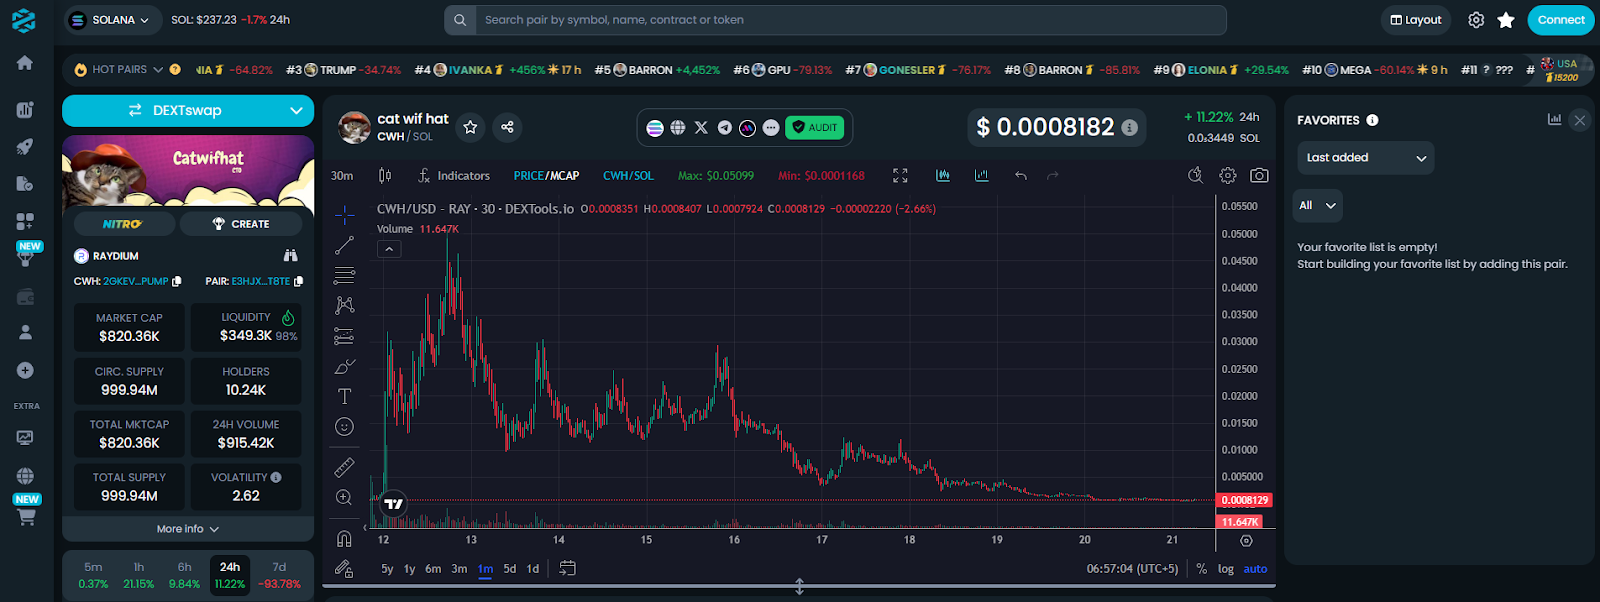This screenshot has height=602, width=1600.
Task: Open the token's Telegram link
Action: 724,128
